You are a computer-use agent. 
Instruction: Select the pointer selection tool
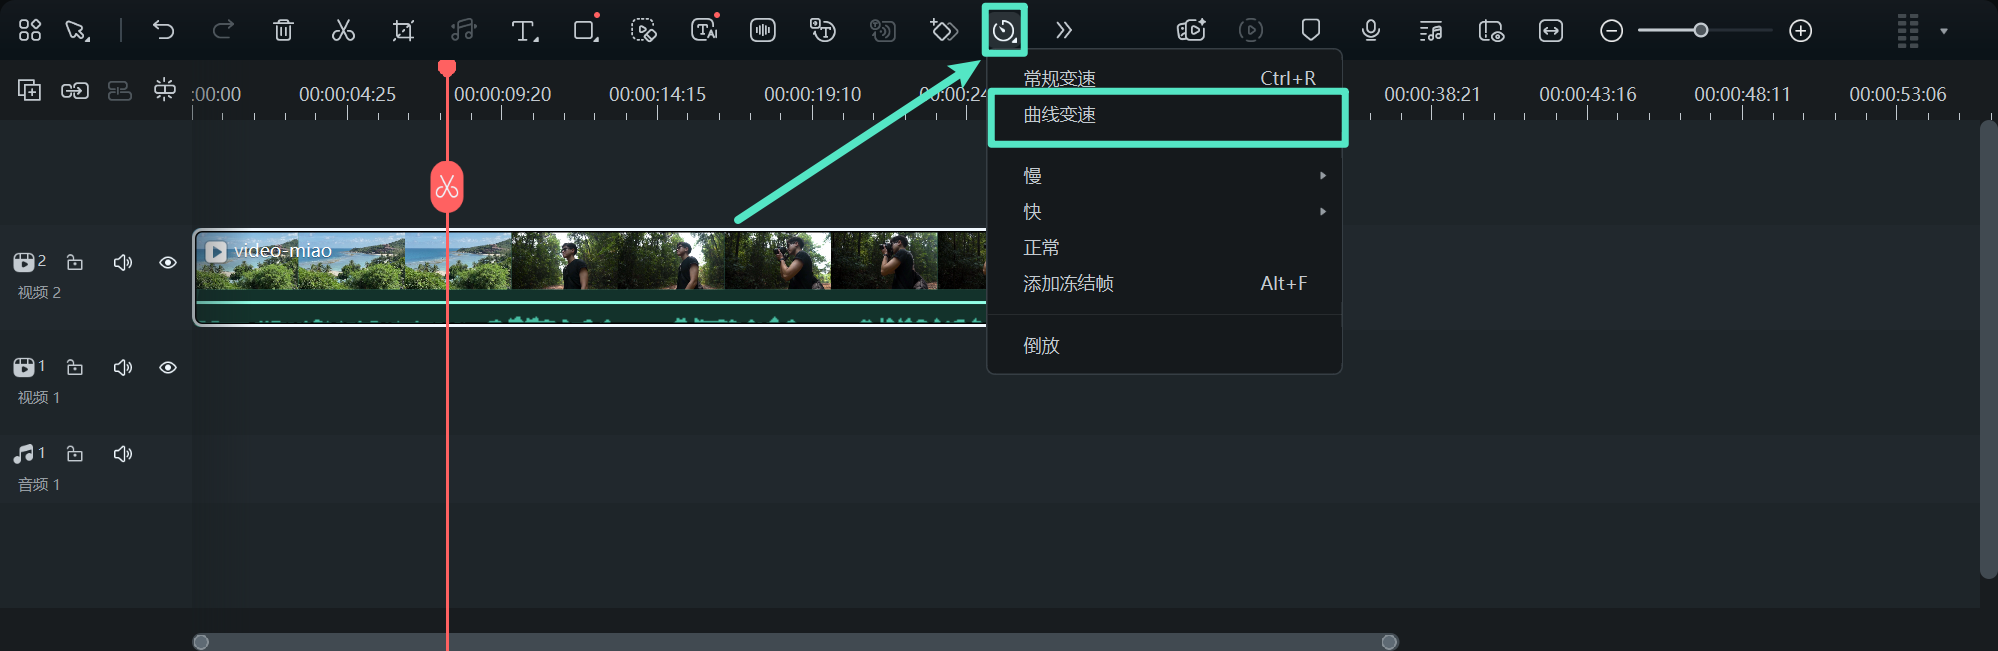coord(77,31)
